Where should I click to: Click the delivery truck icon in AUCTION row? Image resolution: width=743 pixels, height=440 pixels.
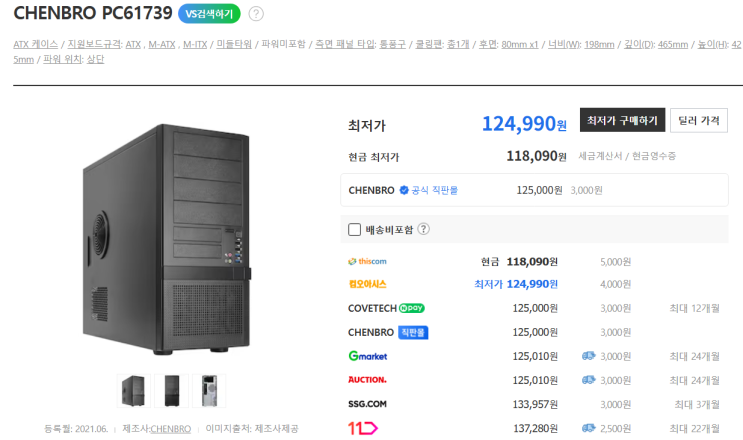point(589,380)
